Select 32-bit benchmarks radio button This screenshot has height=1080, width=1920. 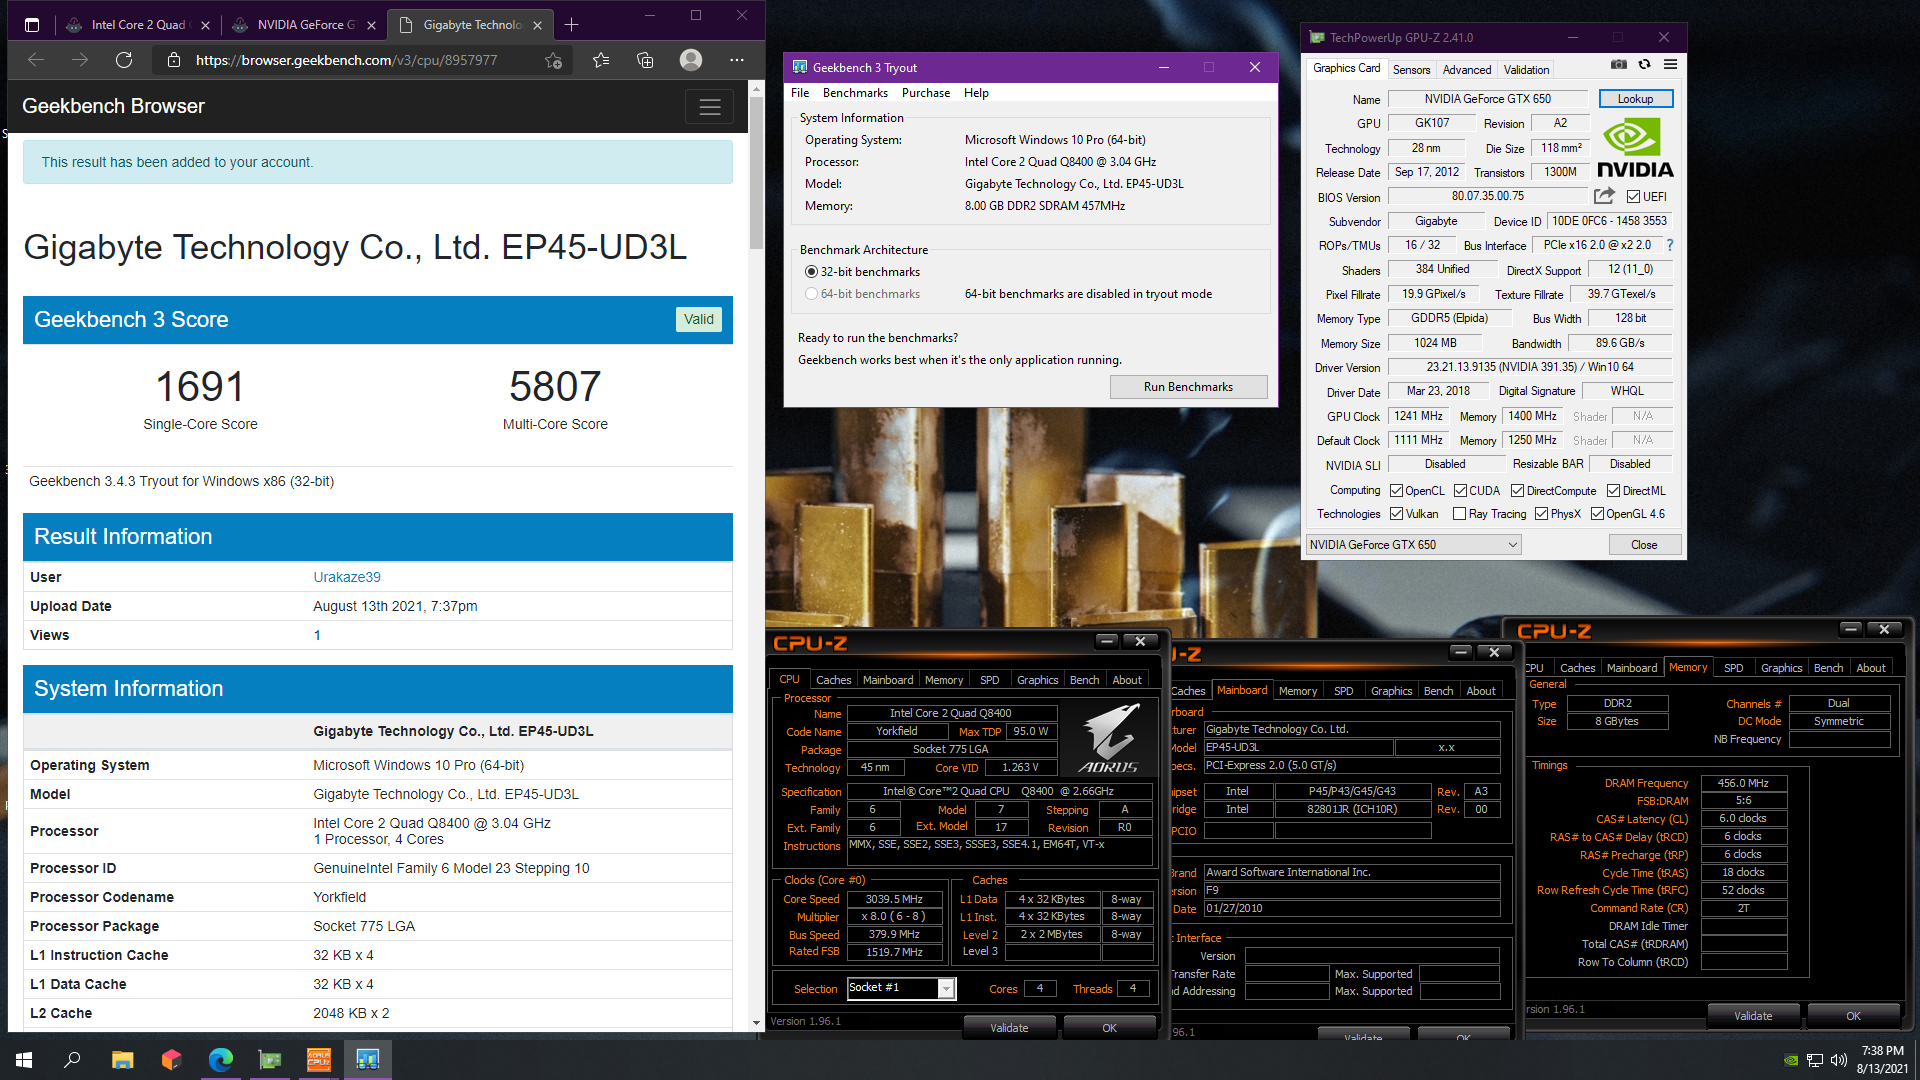811,272
